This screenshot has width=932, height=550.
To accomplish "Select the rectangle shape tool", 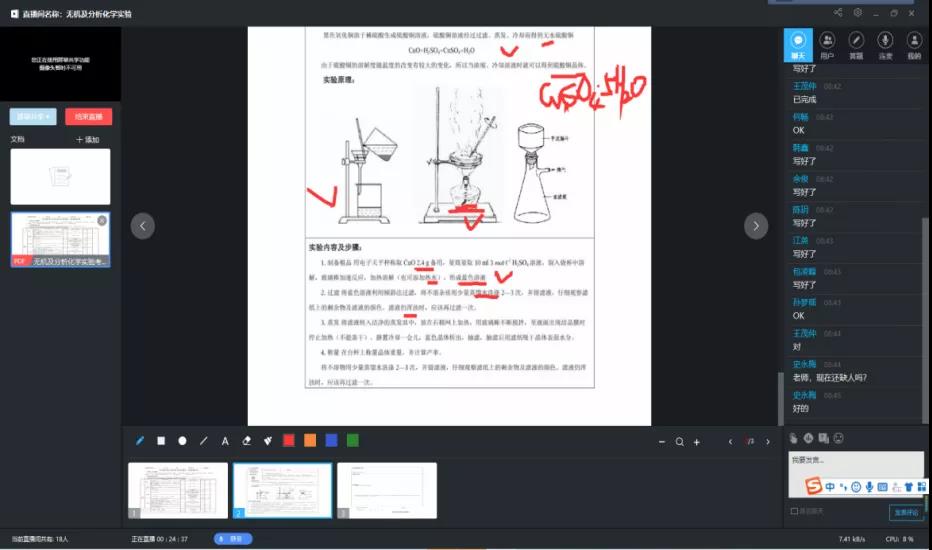I will pyautogui.click(x=161, y=441).
